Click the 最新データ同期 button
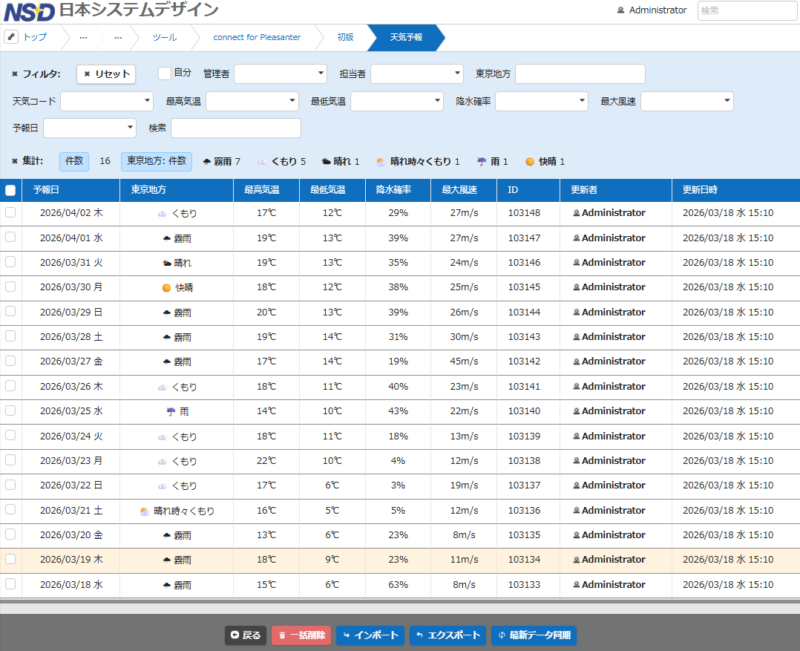Viewport: 800px width, 651px height. [x=534, y=635]
